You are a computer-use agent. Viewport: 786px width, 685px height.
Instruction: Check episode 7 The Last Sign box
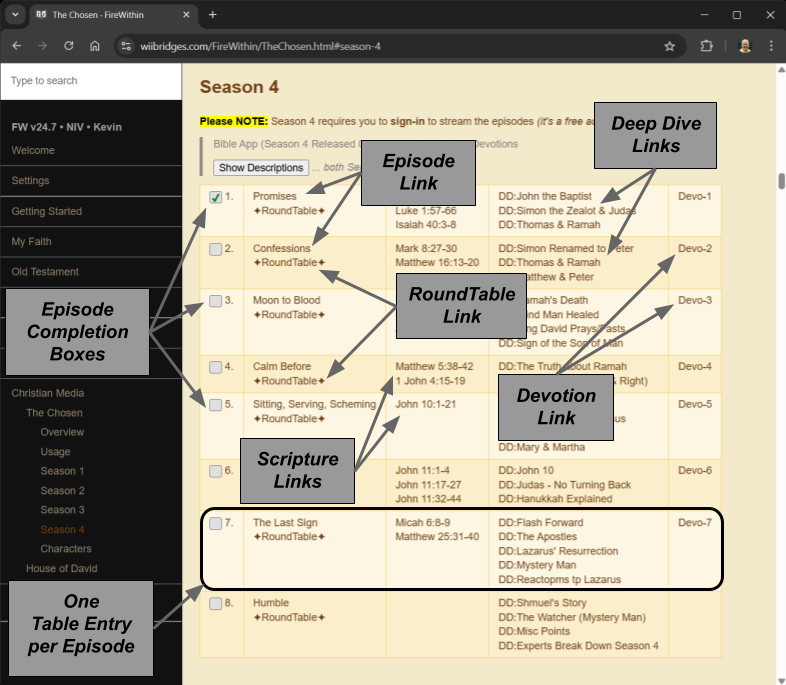pos(216,523)
